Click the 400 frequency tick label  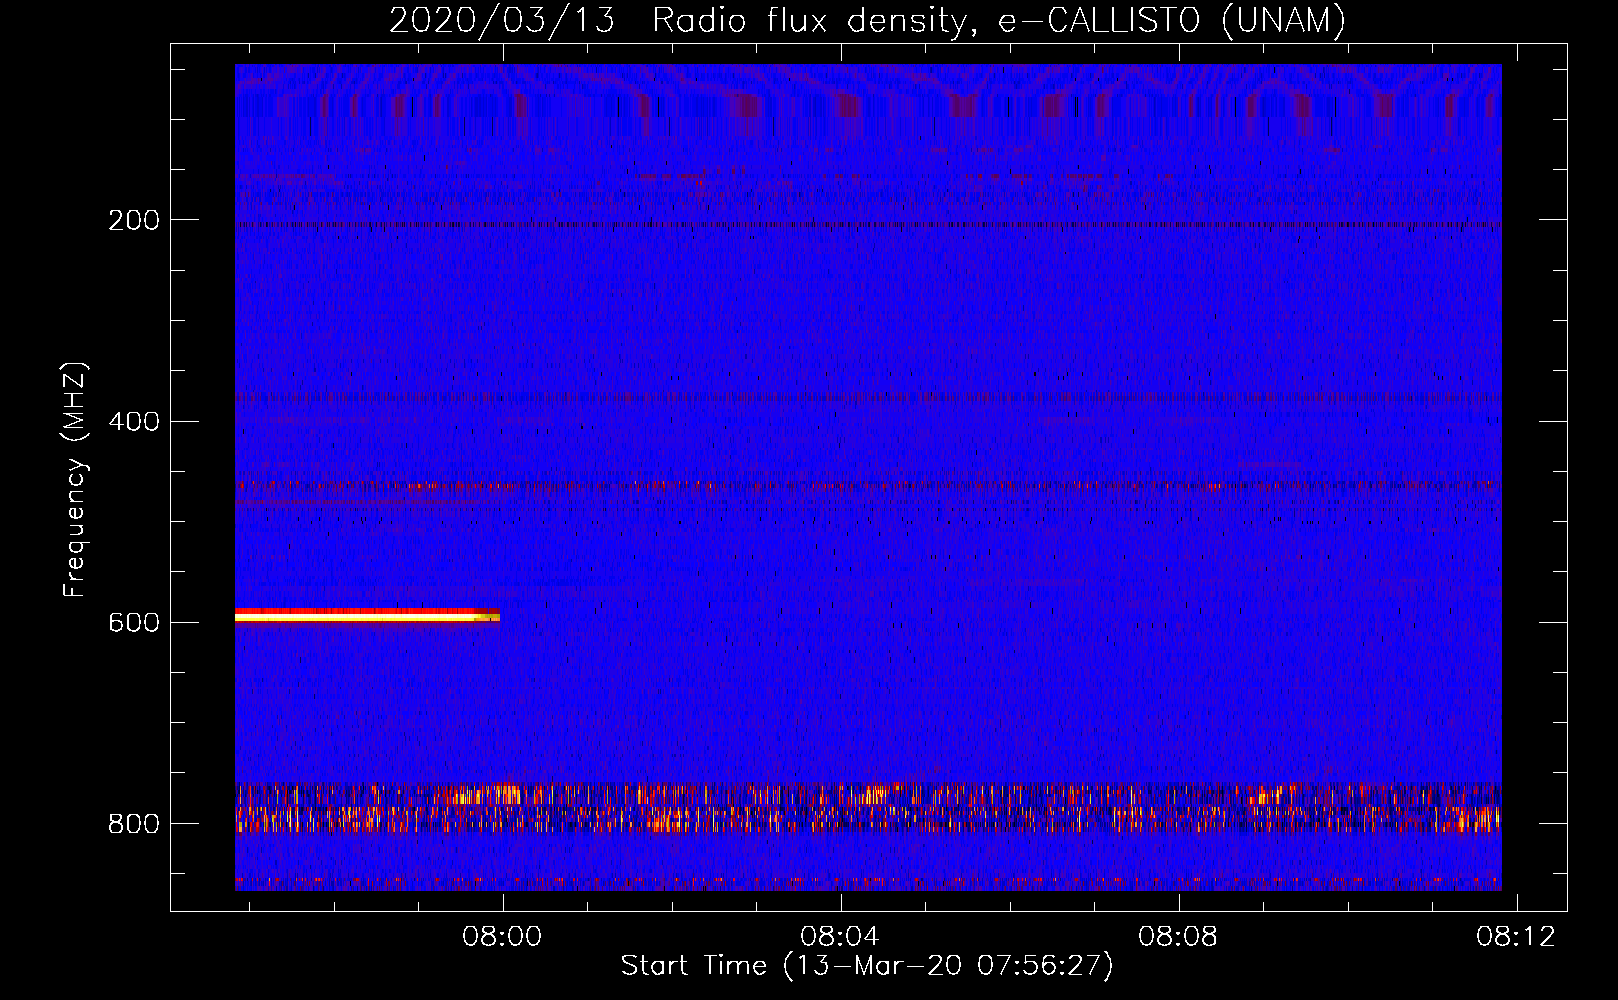tap(133, 421)
